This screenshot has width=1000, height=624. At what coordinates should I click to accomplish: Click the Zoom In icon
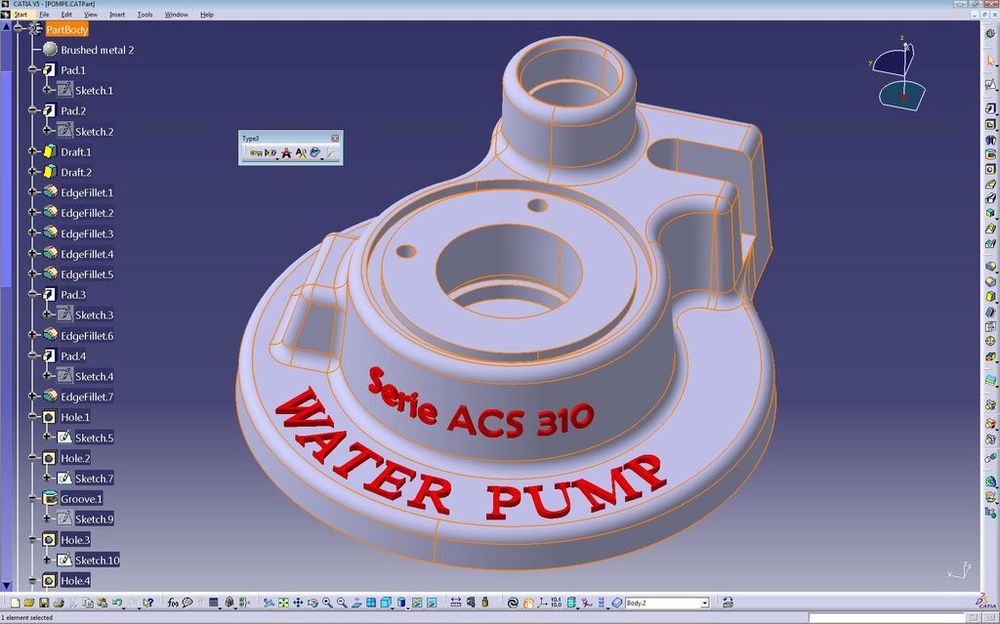point(327,602)
